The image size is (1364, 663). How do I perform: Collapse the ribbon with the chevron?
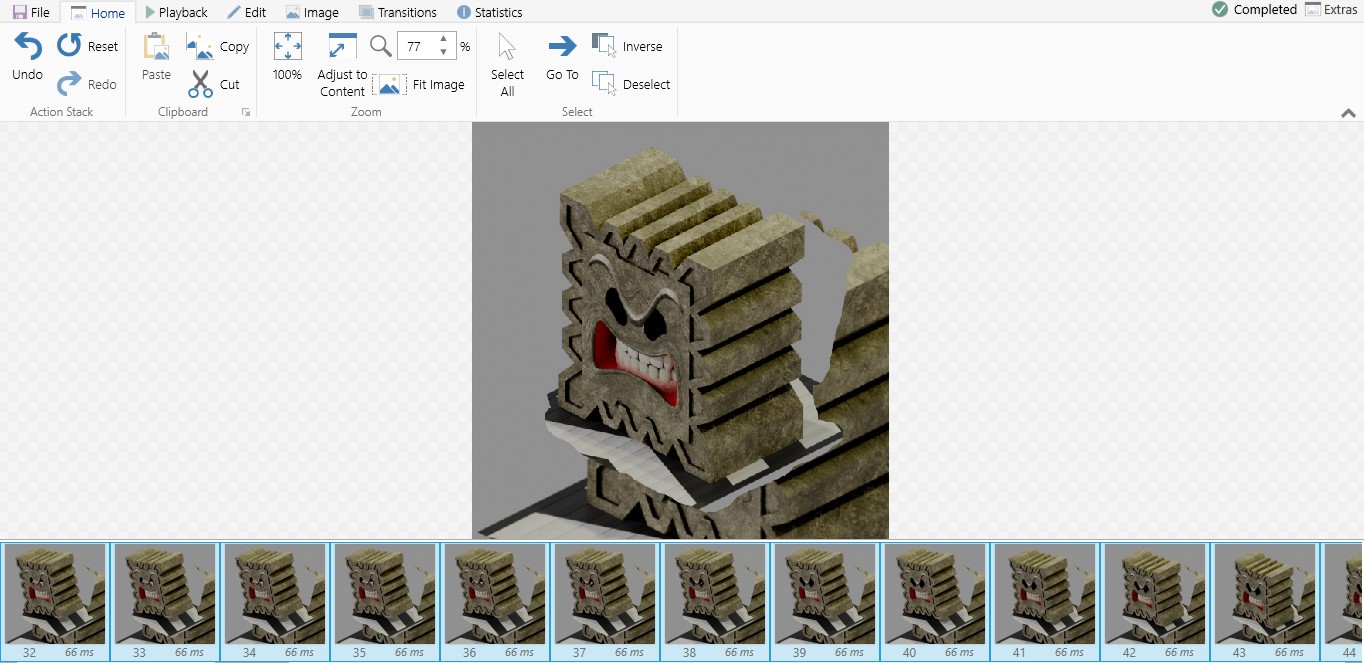click(1348, 113)
